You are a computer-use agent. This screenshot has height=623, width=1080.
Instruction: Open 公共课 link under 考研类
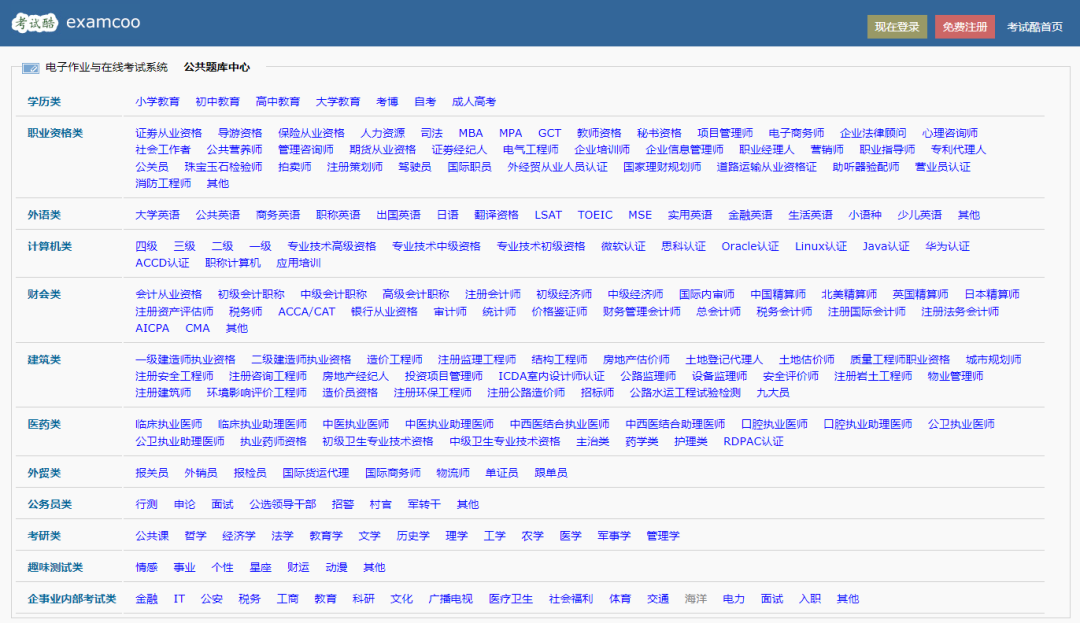click(x=152, y=536)
